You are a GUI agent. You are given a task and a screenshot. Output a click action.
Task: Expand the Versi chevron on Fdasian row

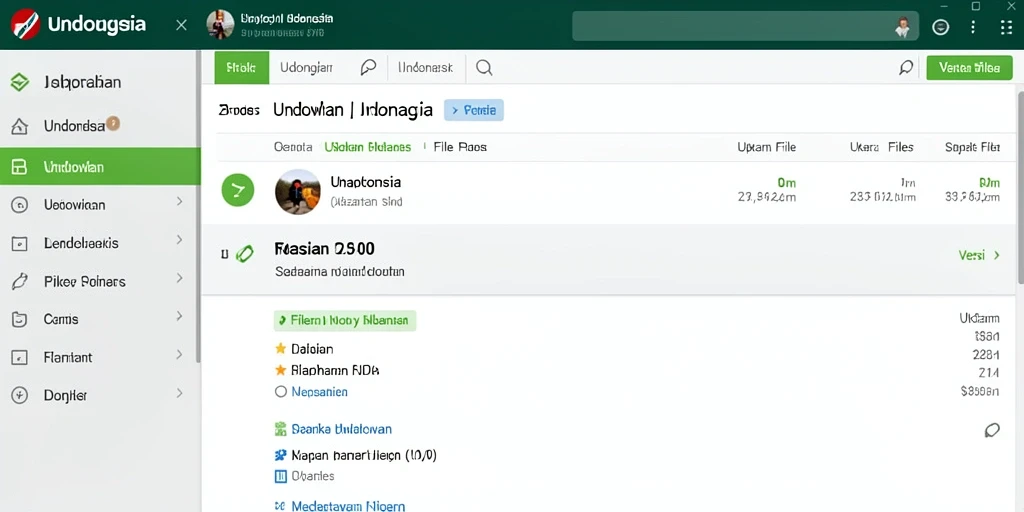click(x=997, y=255)
